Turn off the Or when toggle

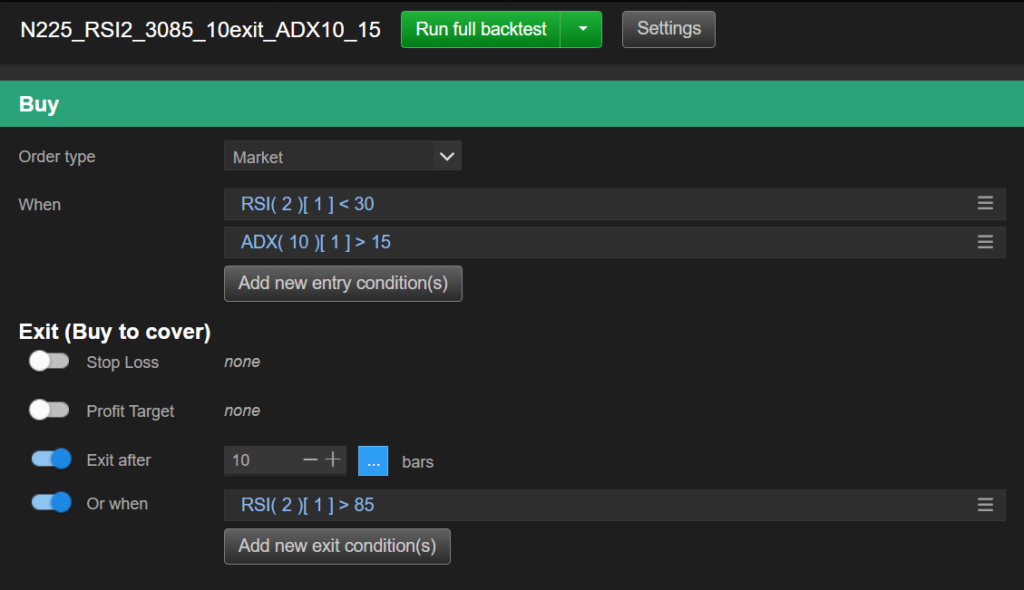51,503
